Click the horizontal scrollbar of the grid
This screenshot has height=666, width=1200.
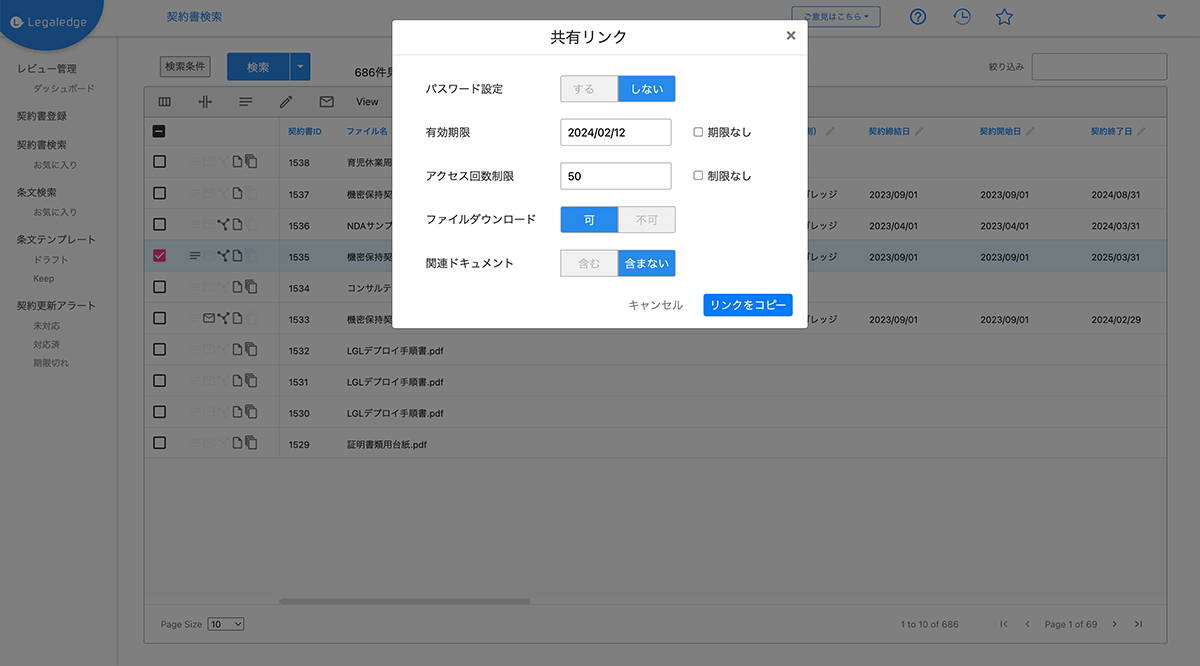point(405,601)
